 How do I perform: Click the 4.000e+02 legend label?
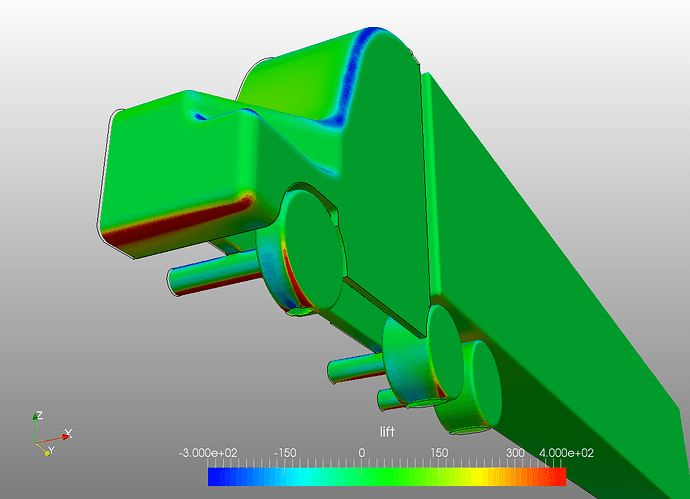click(566, 453)
